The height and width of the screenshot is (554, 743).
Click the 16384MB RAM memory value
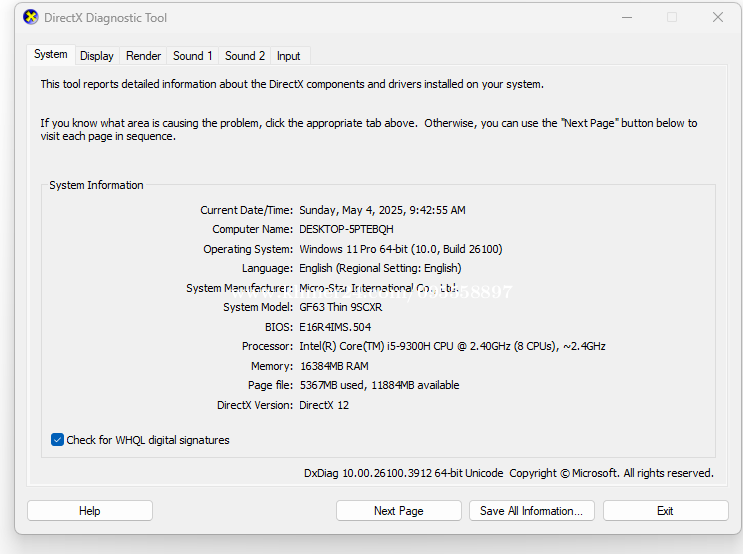(334, 366)
